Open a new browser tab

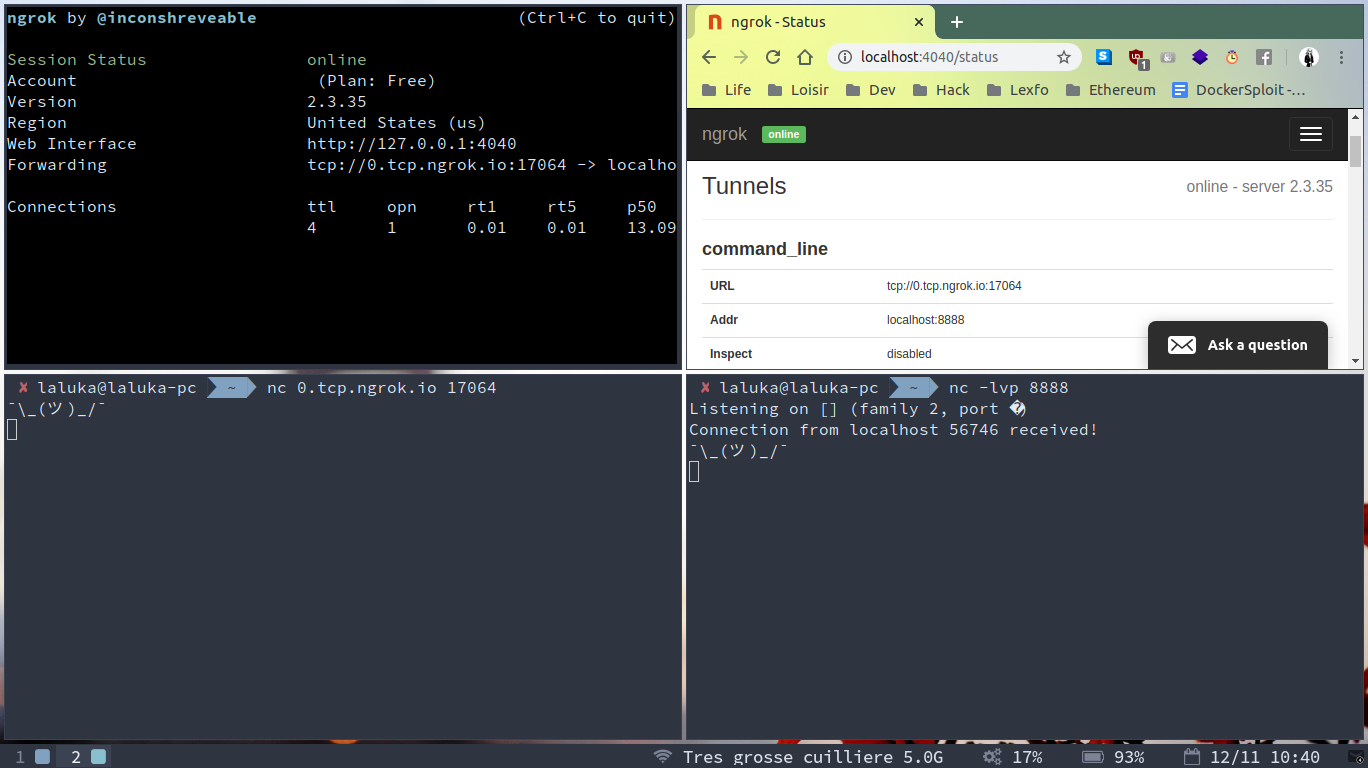point(956,21)
